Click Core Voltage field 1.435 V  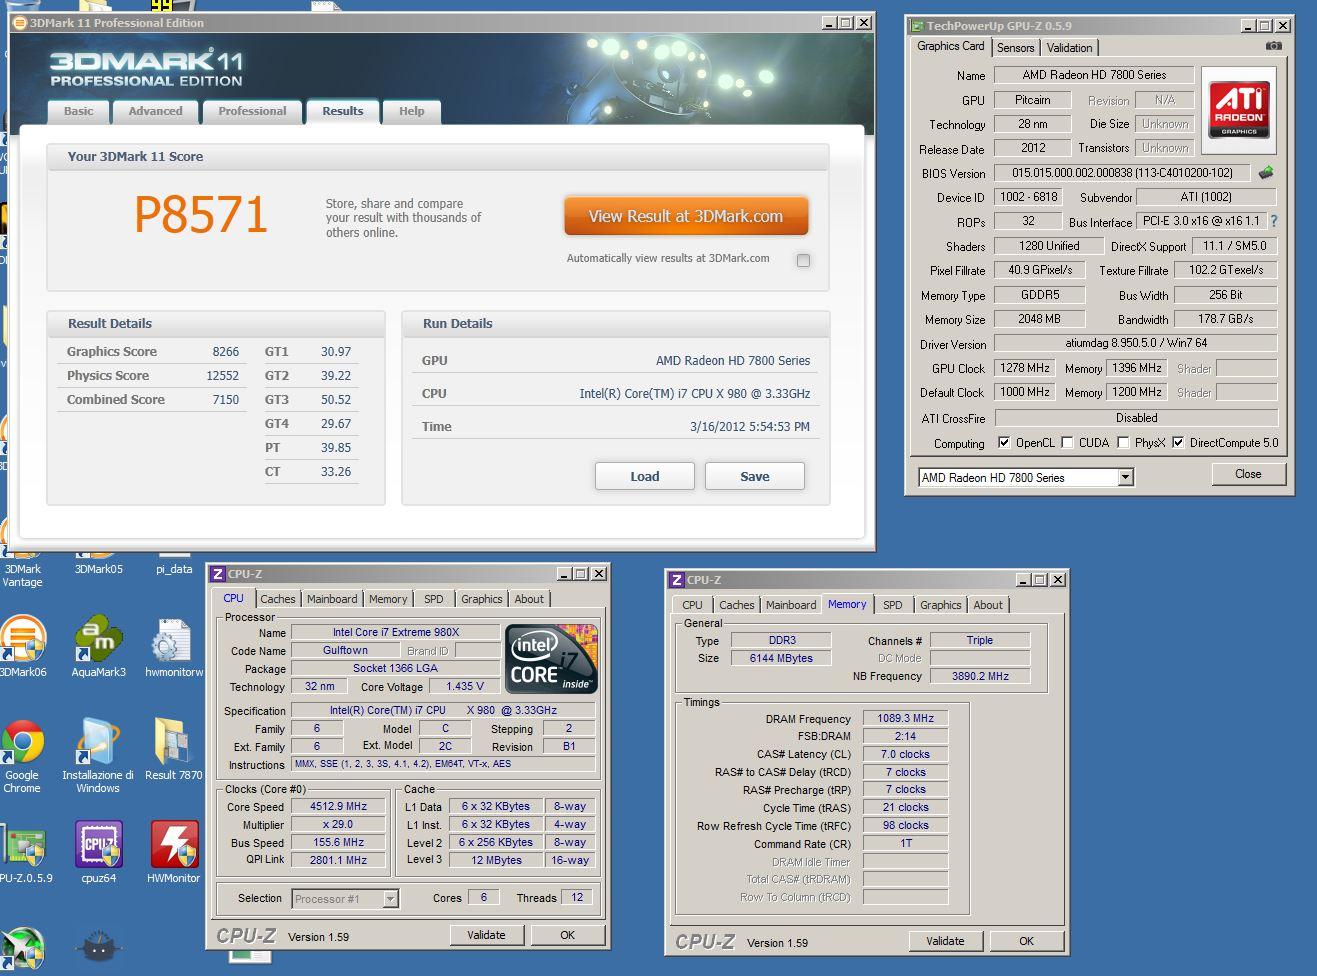coord(465,686)
